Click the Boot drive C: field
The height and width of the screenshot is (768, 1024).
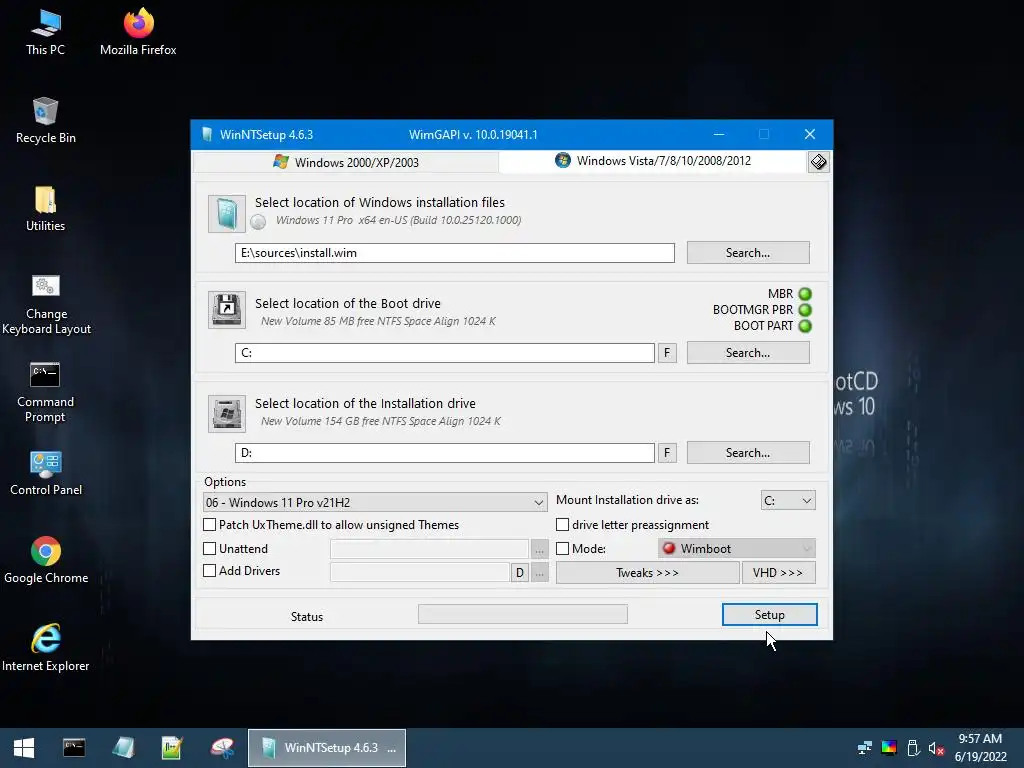click(445, 353)
